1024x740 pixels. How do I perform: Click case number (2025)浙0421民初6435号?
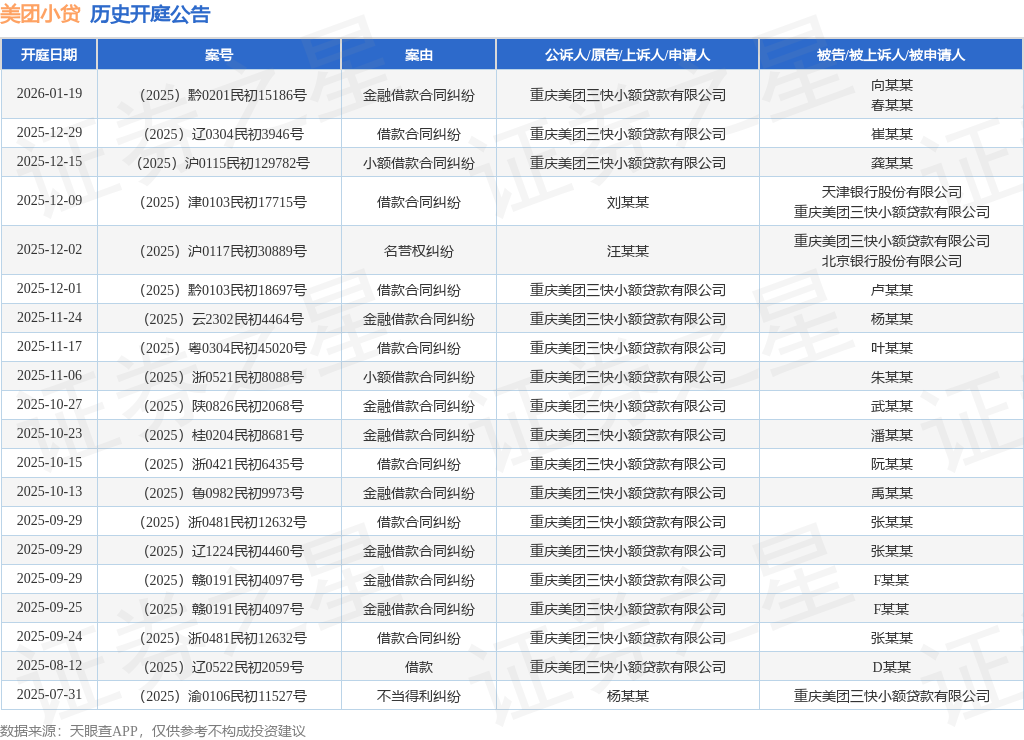(x=223, y=464)
